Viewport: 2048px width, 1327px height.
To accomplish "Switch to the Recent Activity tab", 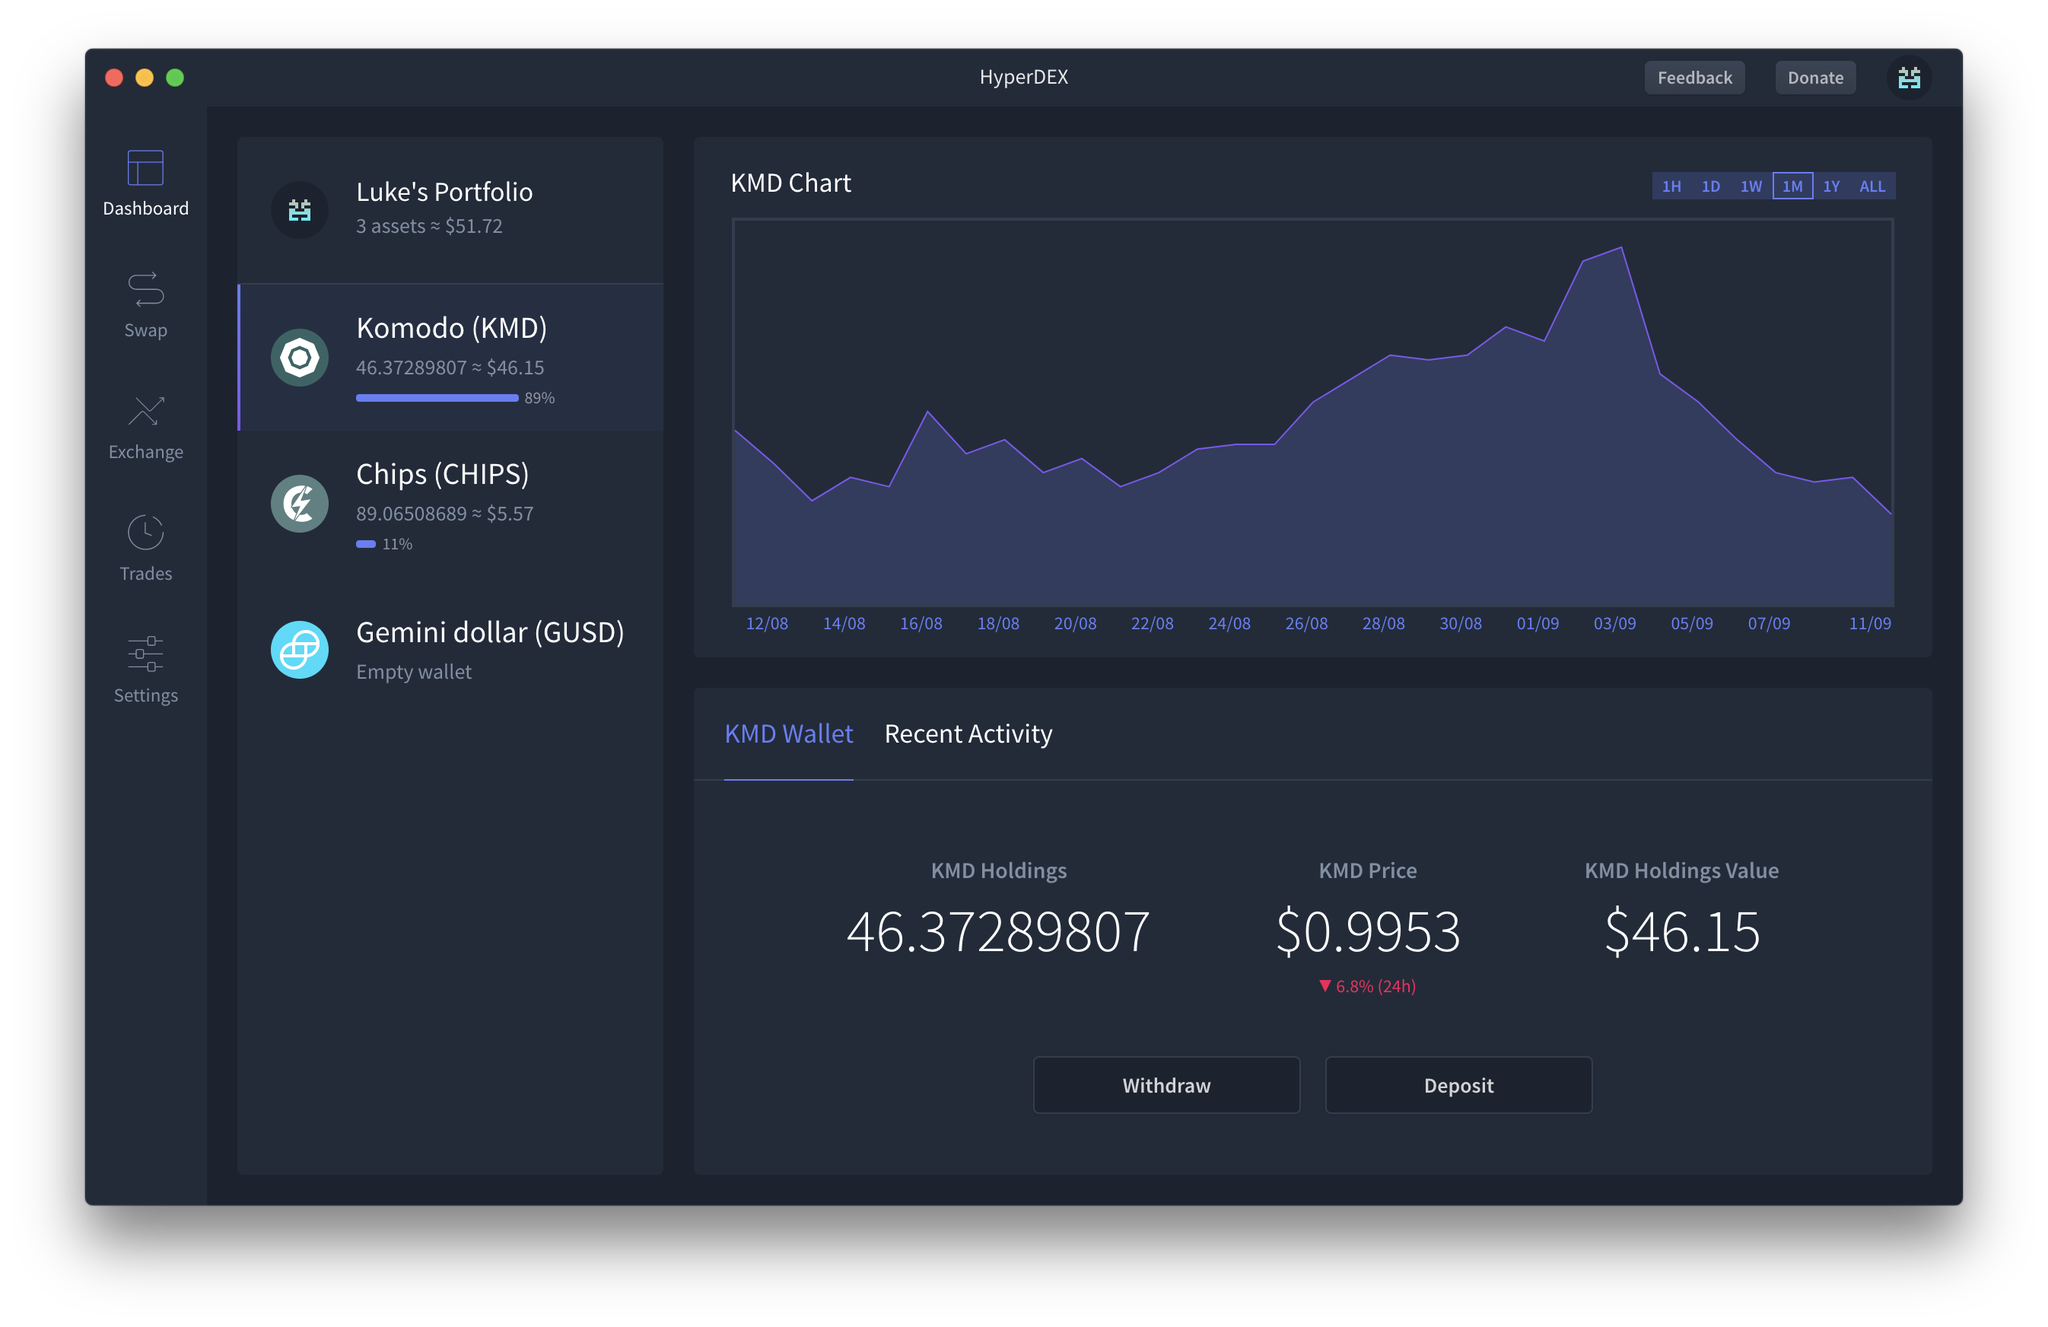I will tap(968, 734).
